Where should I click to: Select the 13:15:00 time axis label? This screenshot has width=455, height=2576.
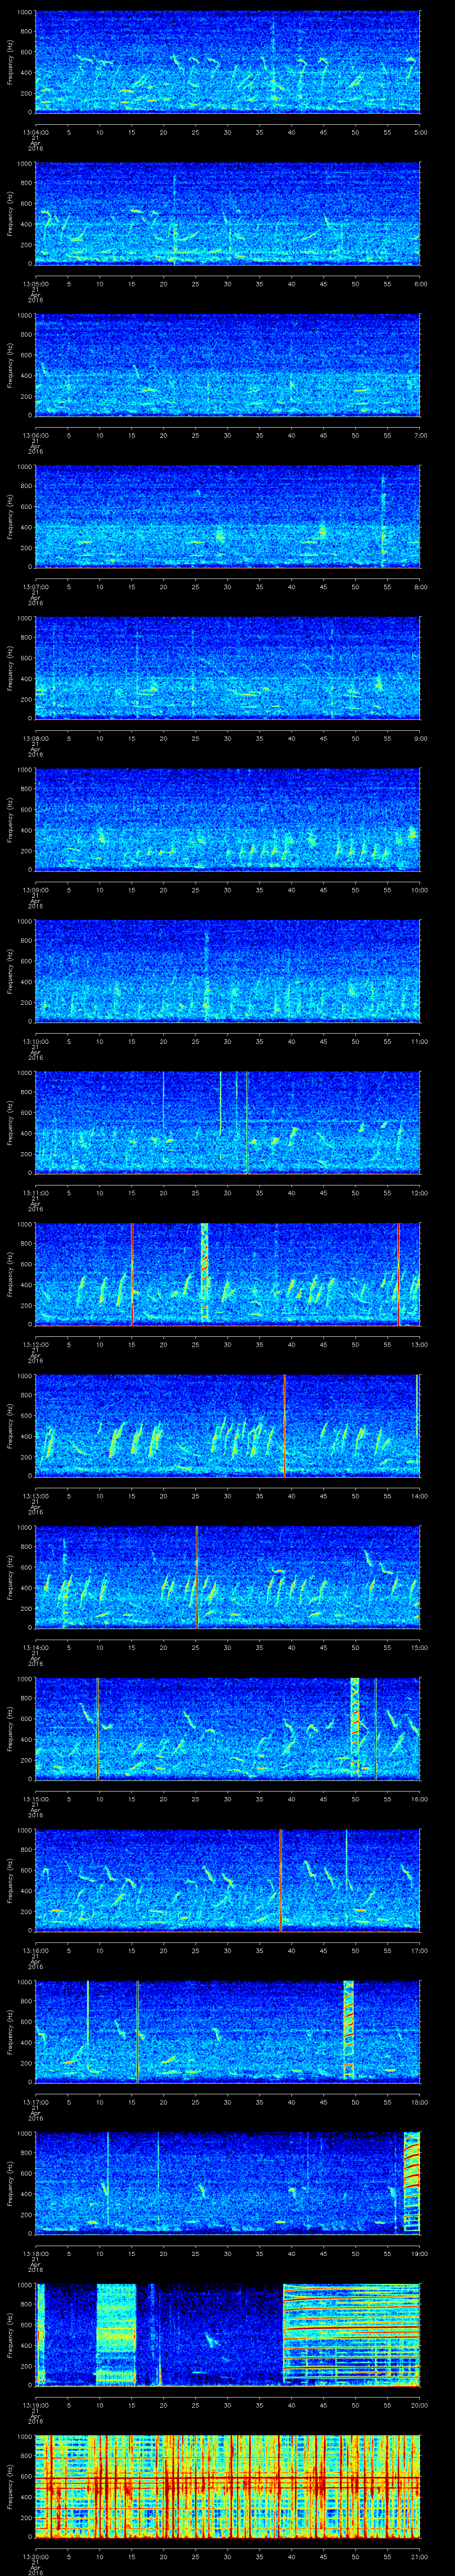click(x=35, y=1798)
